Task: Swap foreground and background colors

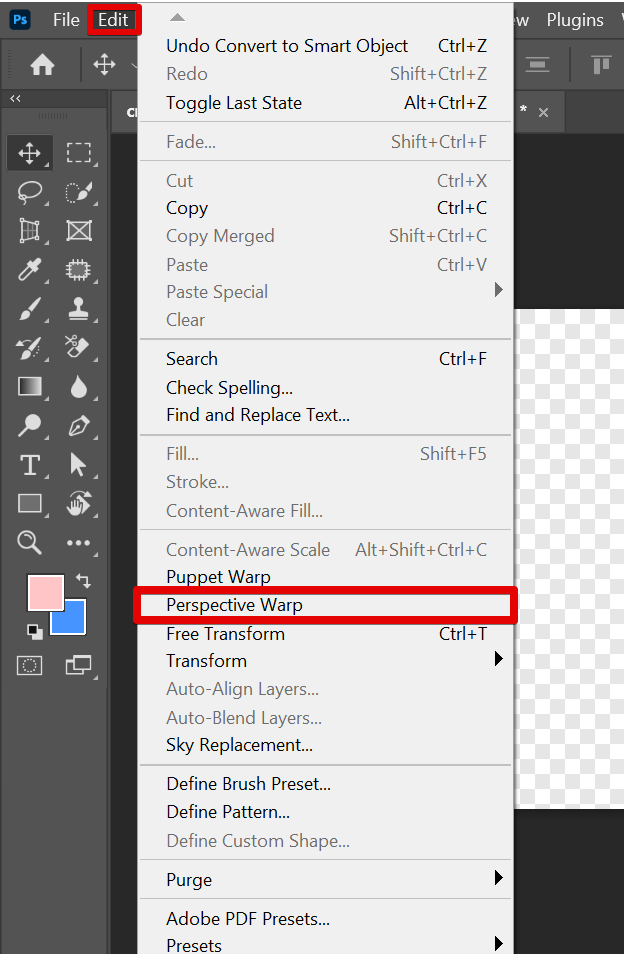Action: click(83, 580)
